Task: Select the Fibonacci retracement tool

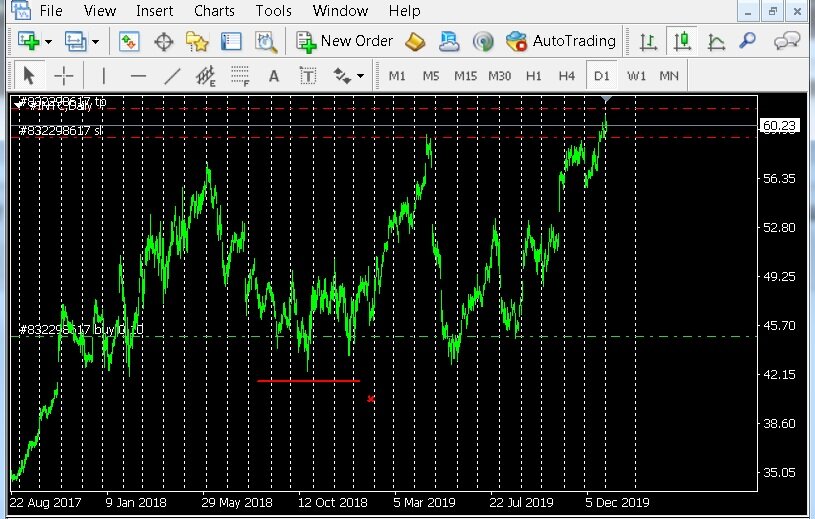Action: click(x=239, y=76)
